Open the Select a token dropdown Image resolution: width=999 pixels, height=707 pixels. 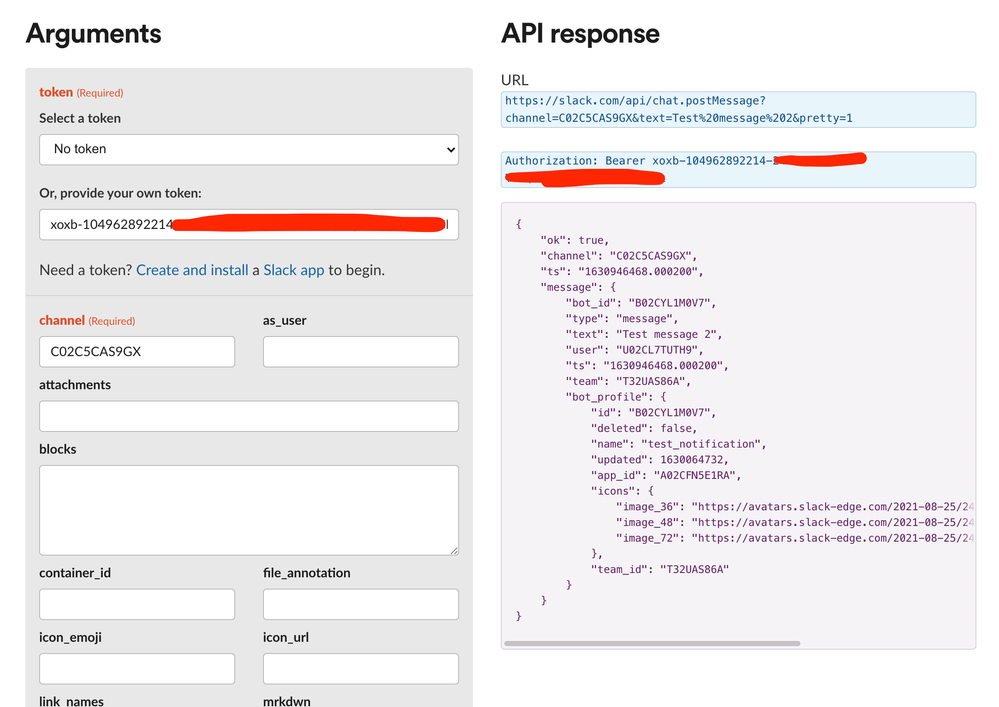(x=248, y=150)
